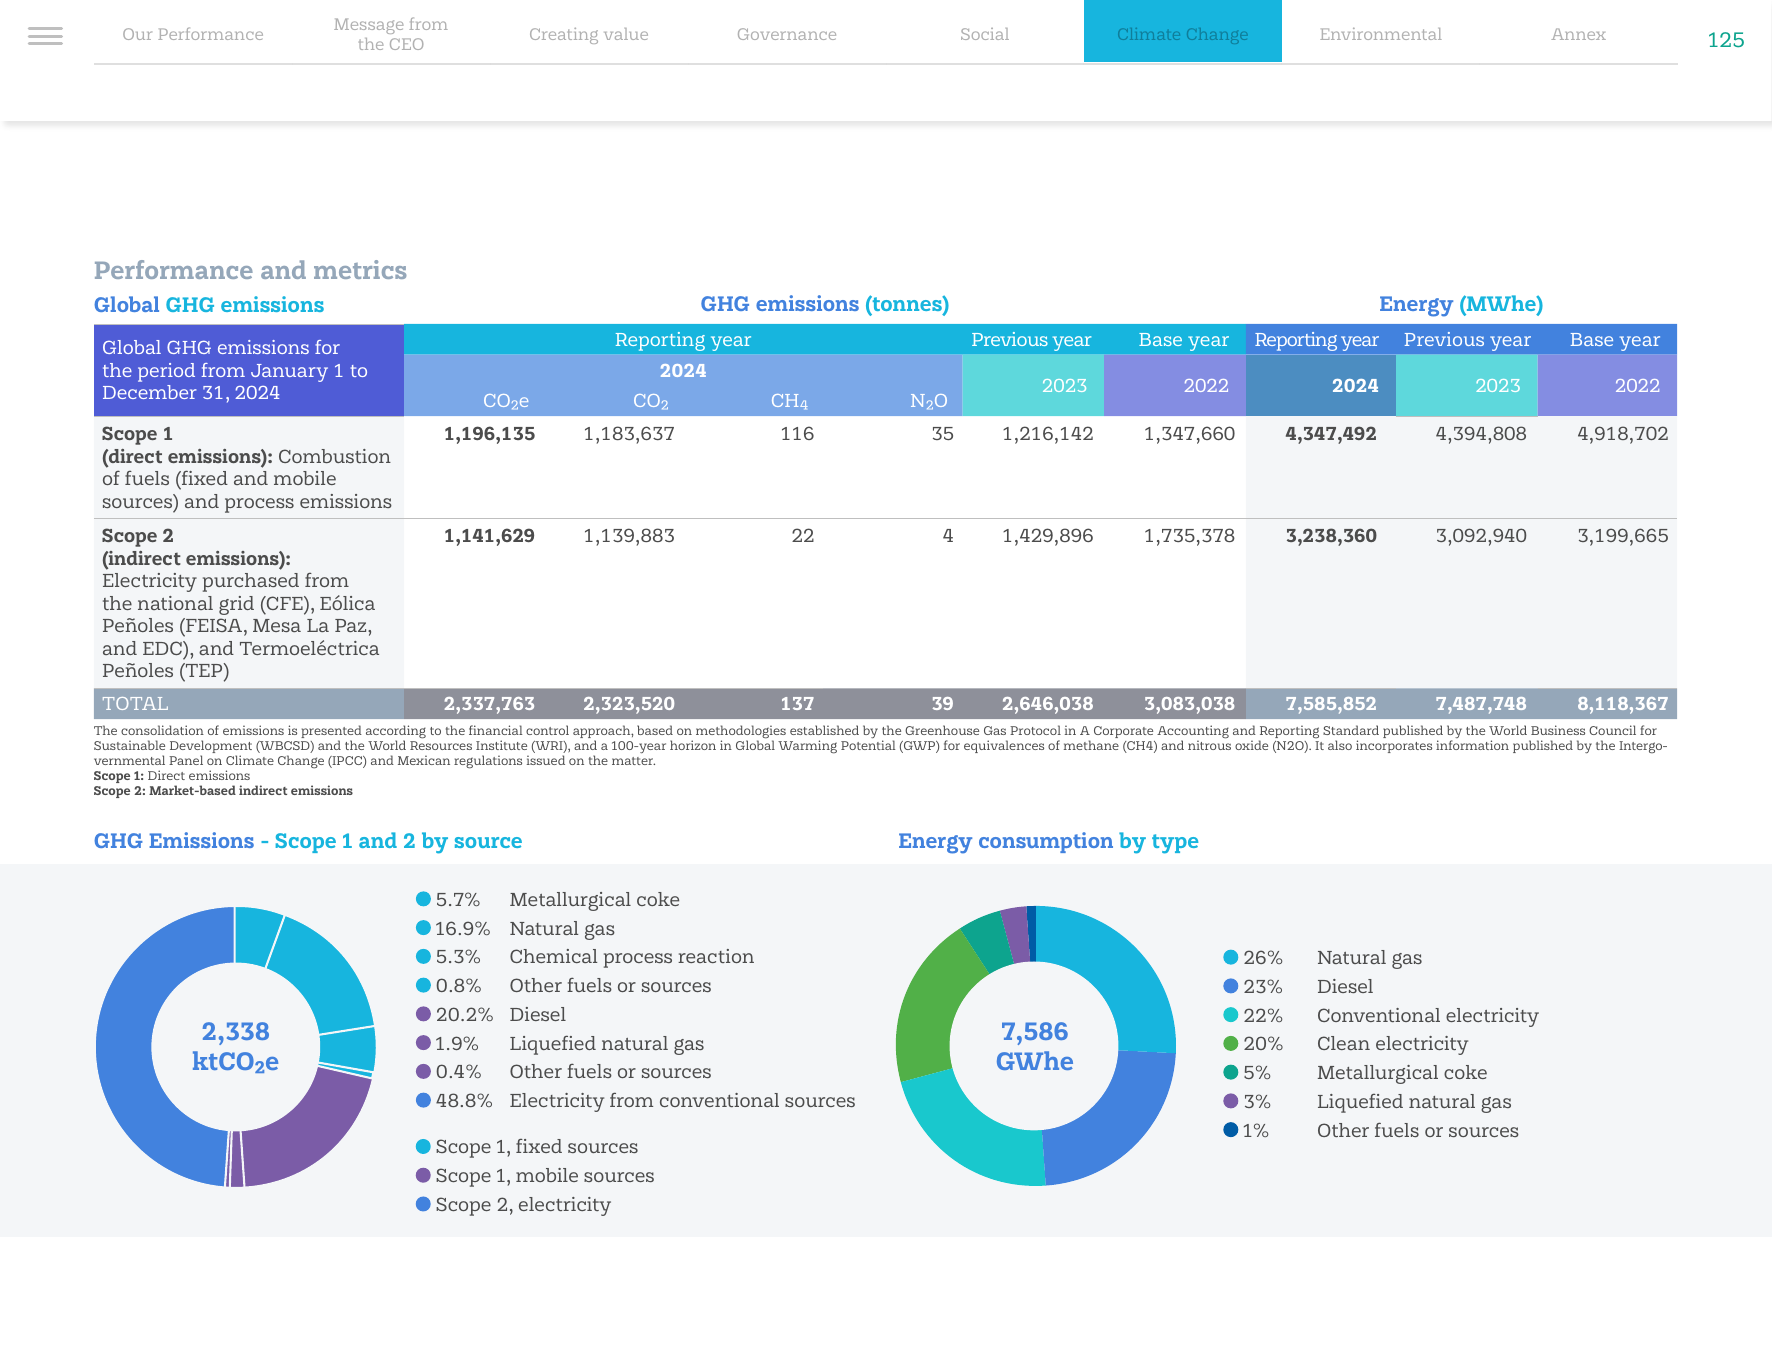This screenshot has width=1772, height=1359.
Task: Click the Scope 2, electricity legend dot
Action: pyautogui.click(x=424, y=1204)
